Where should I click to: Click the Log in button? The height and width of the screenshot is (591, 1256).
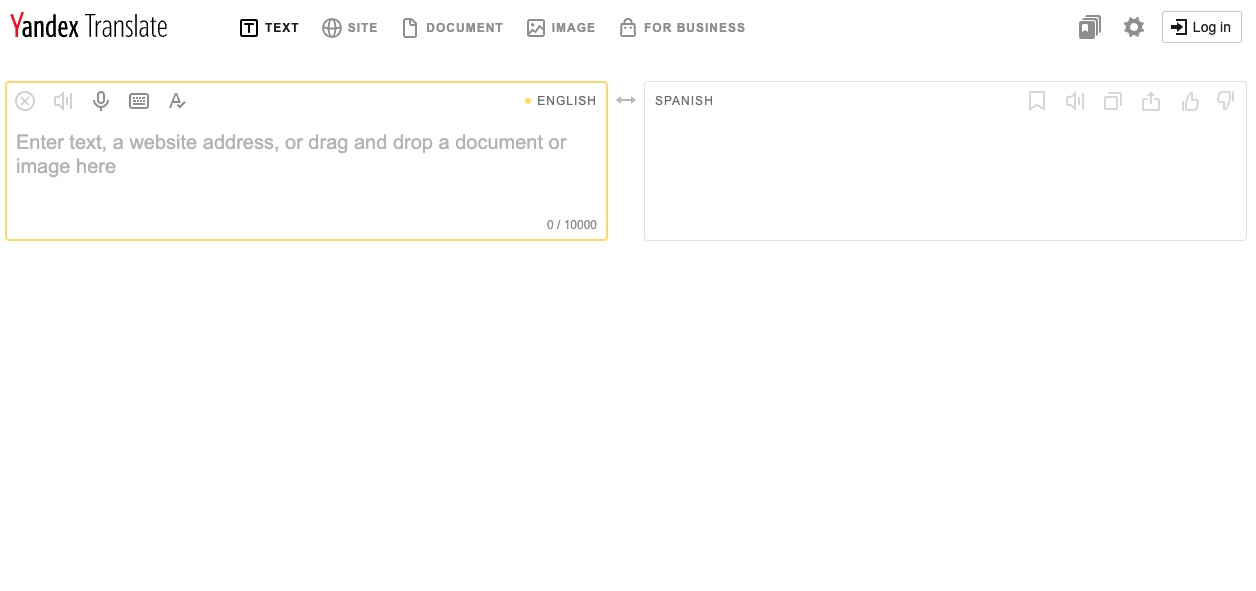(x=1201, y=27)
